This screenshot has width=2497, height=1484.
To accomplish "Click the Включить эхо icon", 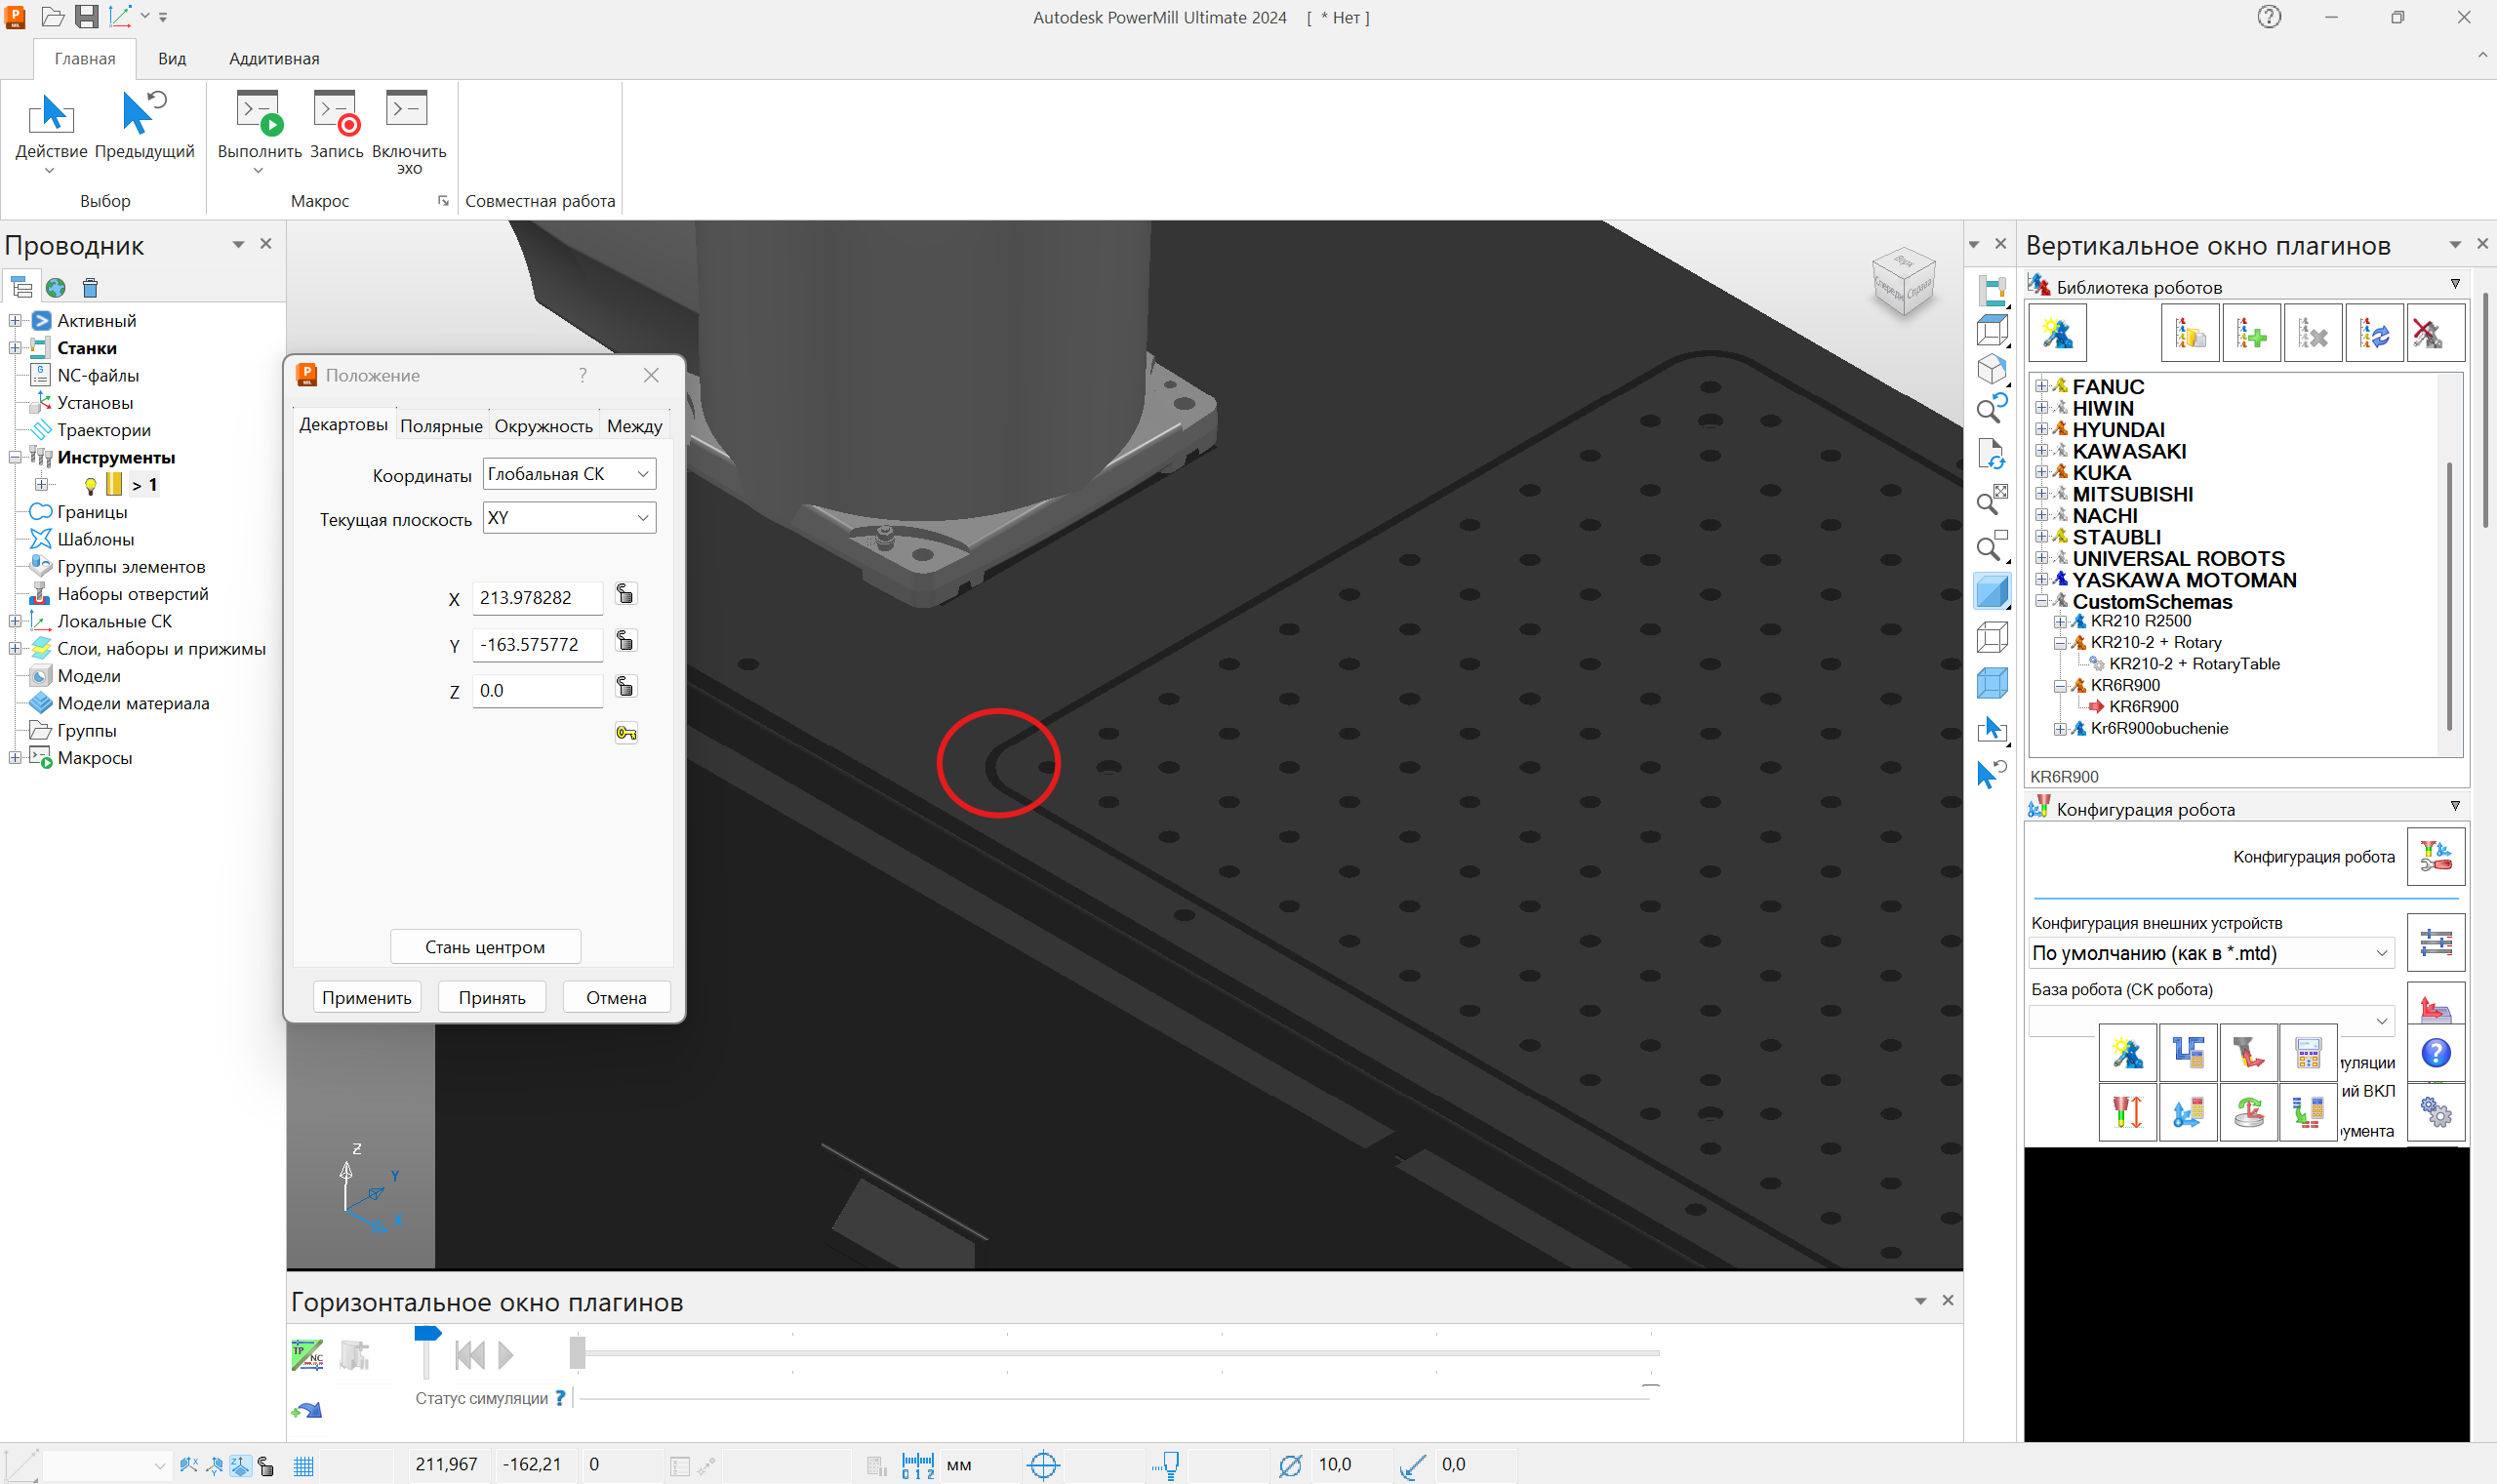I will [x=408, y=109].
